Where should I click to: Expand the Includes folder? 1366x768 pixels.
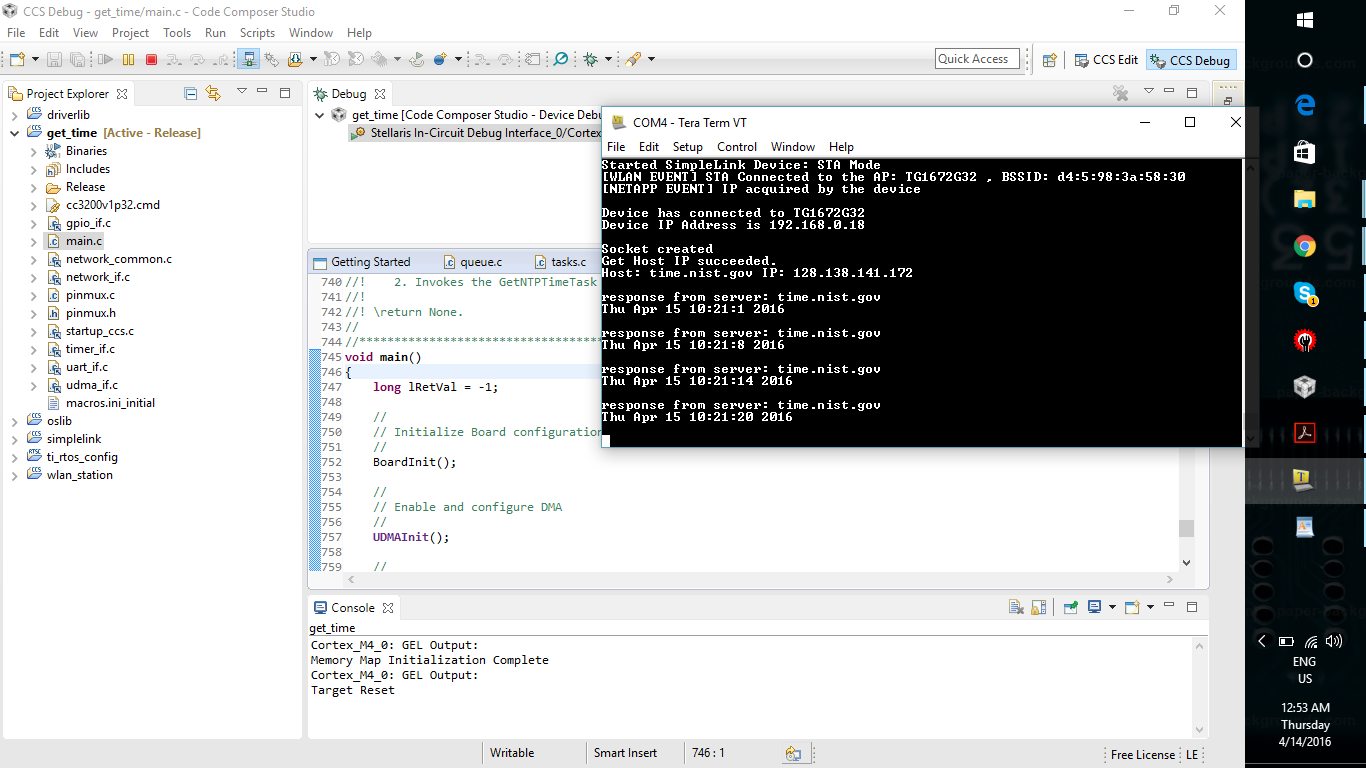click(34, 169)
